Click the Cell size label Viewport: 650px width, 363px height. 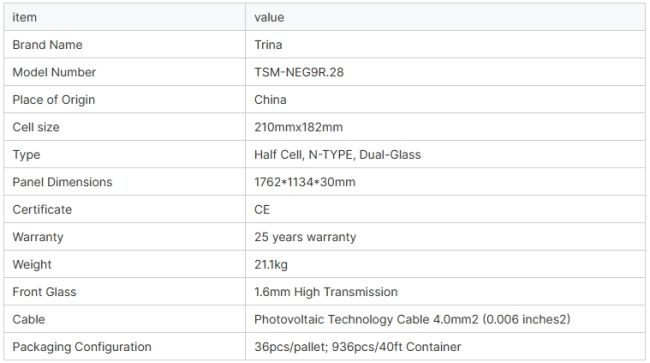coord(36,127)
